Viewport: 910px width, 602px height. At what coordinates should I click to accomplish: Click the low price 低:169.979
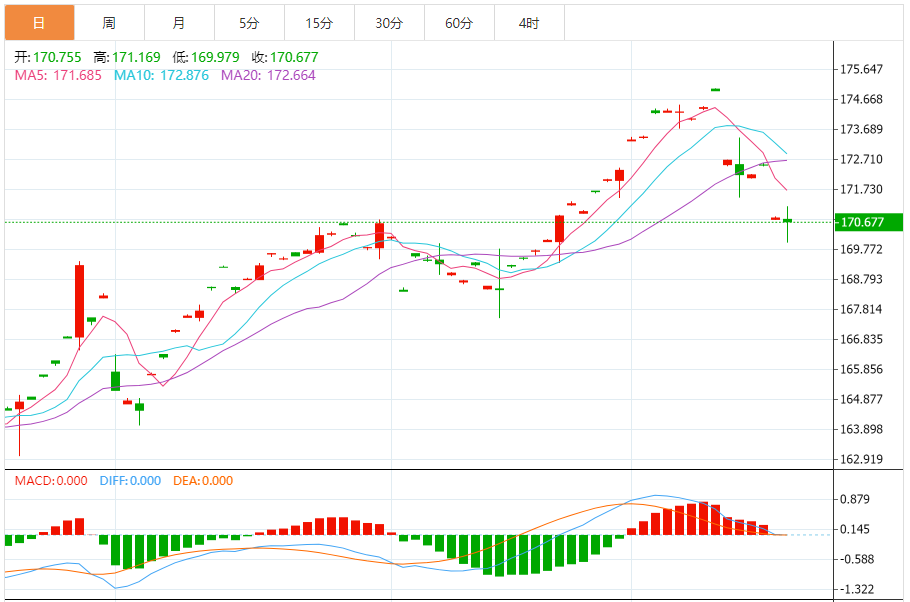point(206,57)
